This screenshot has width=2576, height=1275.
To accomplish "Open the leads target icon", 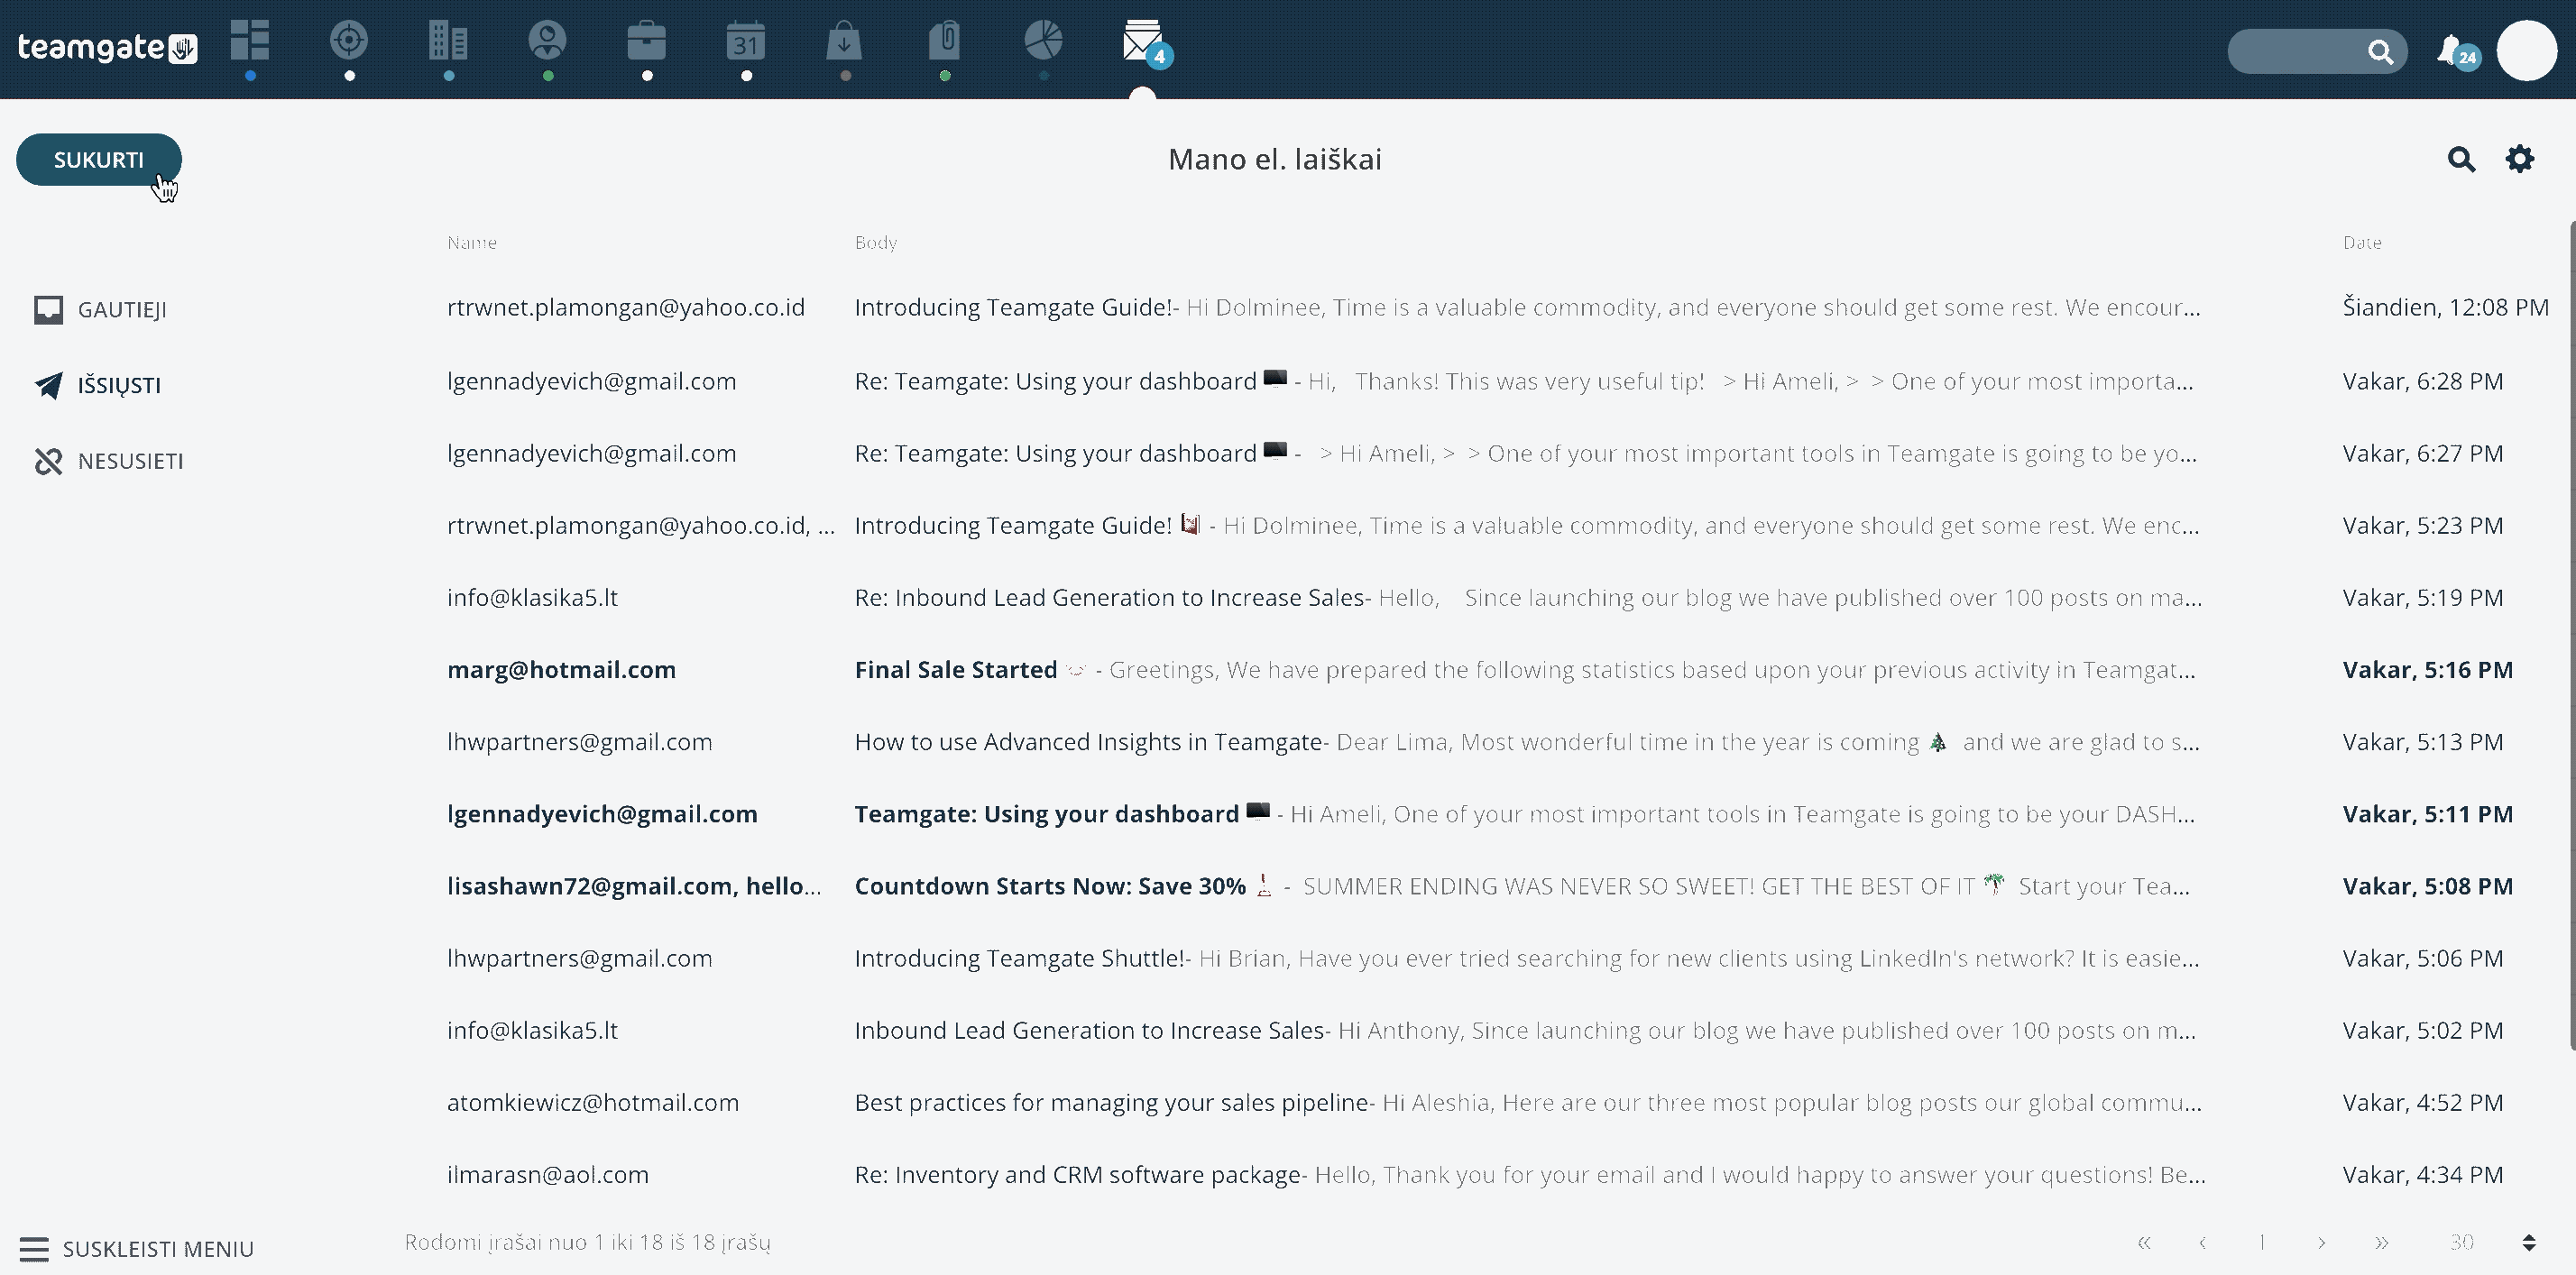I will click(349, 41).
